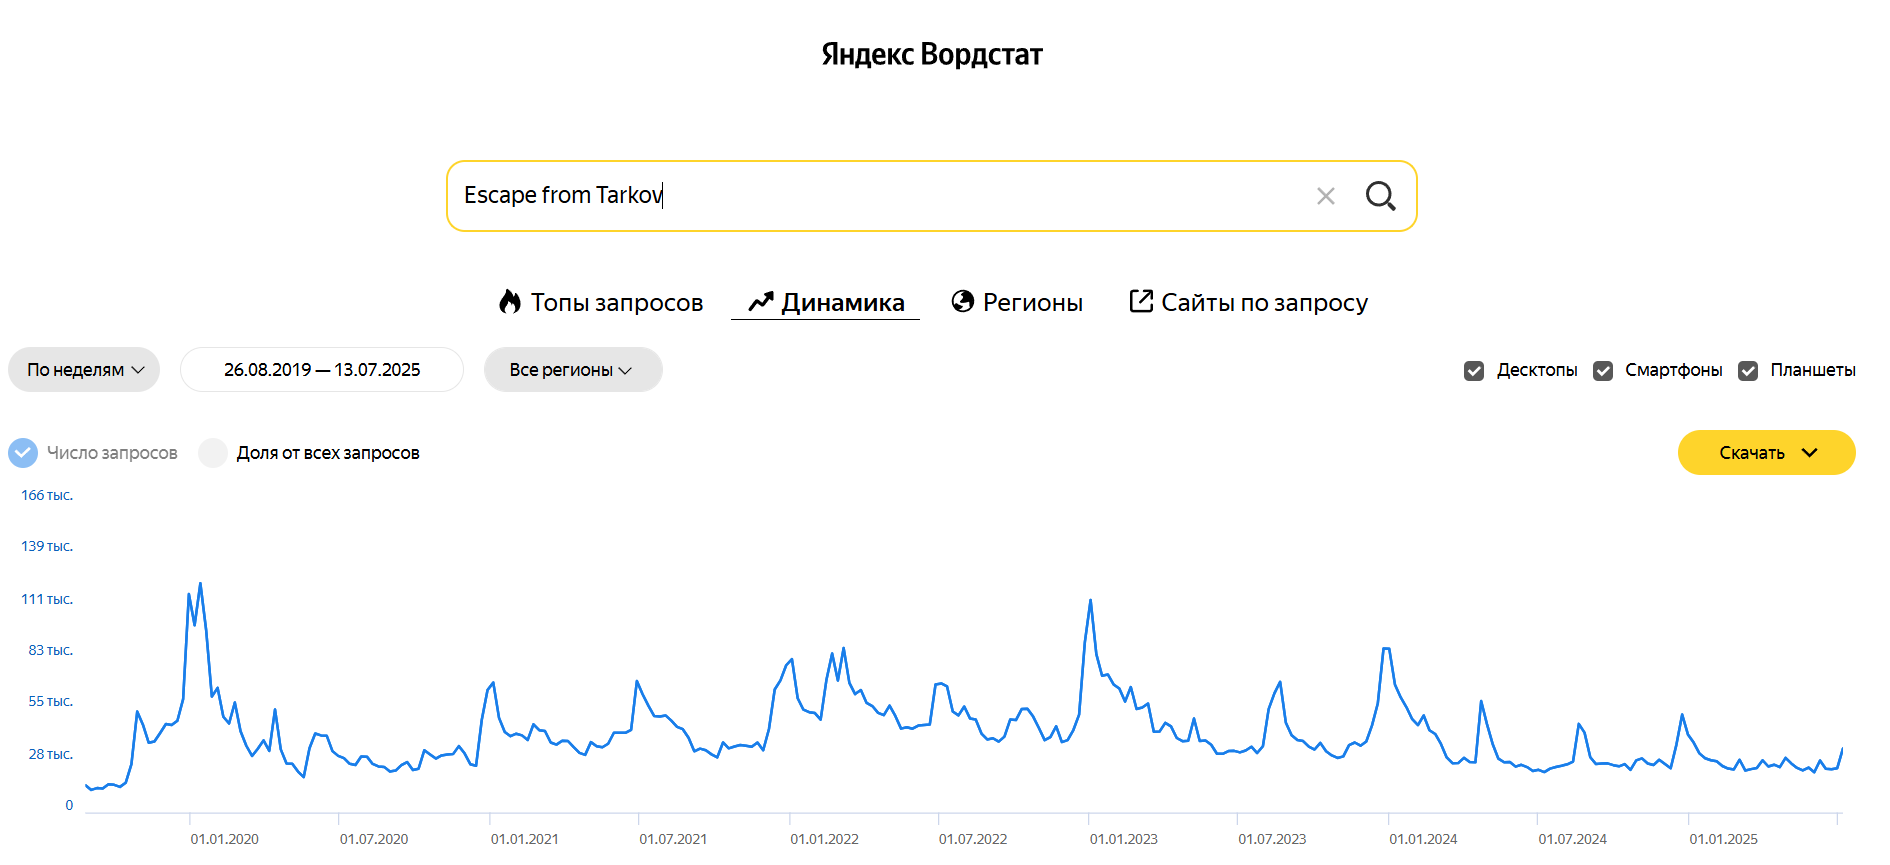This screenshot has height=865, width=1890.
Task: Disable the Планшеты checkbox
Action: pos(1748,371)
